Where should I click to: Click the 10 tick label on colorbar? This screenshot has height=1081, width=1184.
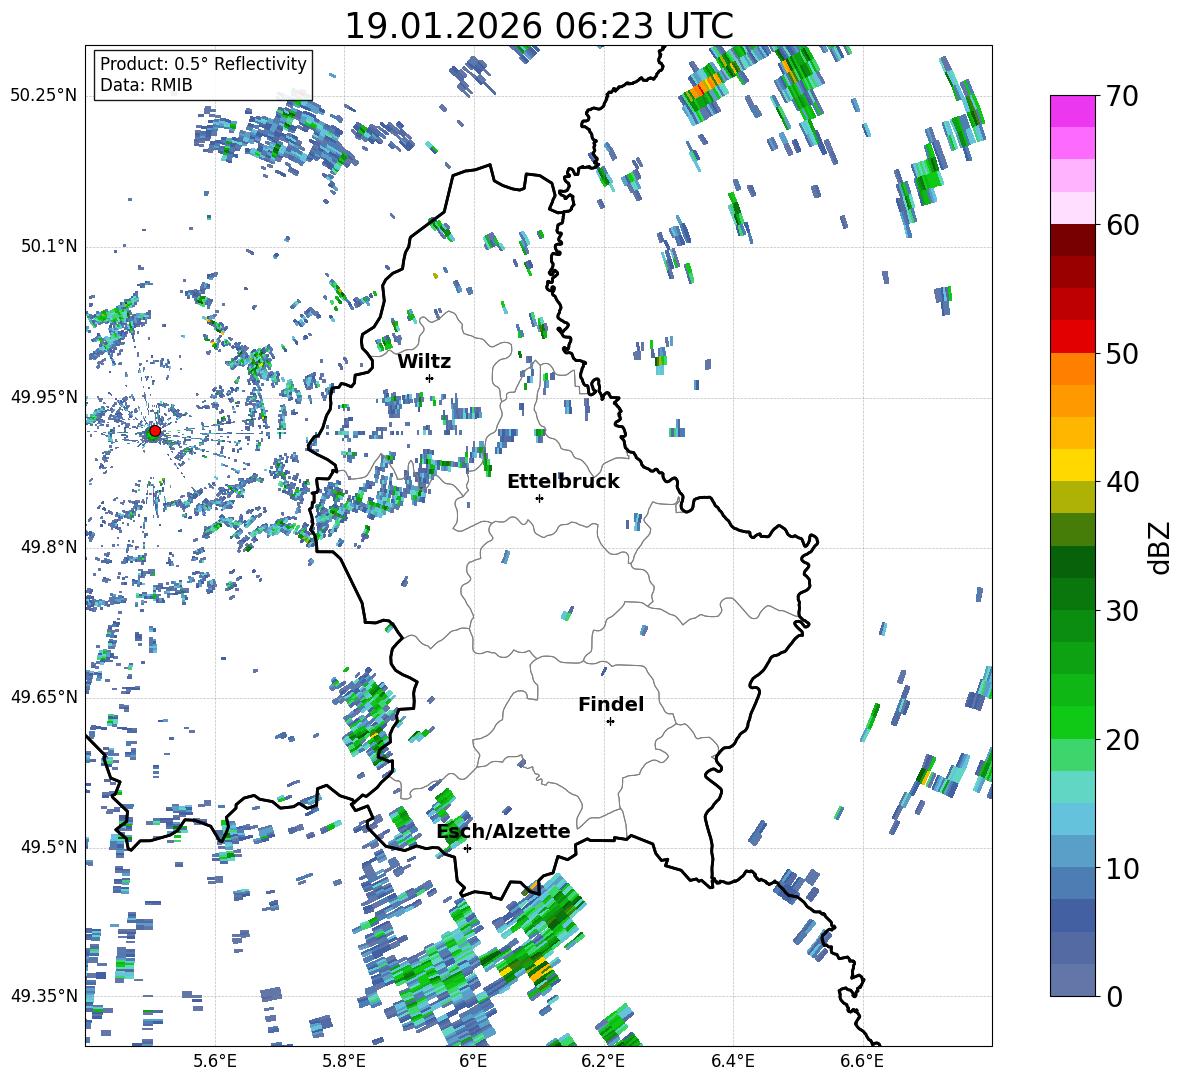(x=1122, y=868)
